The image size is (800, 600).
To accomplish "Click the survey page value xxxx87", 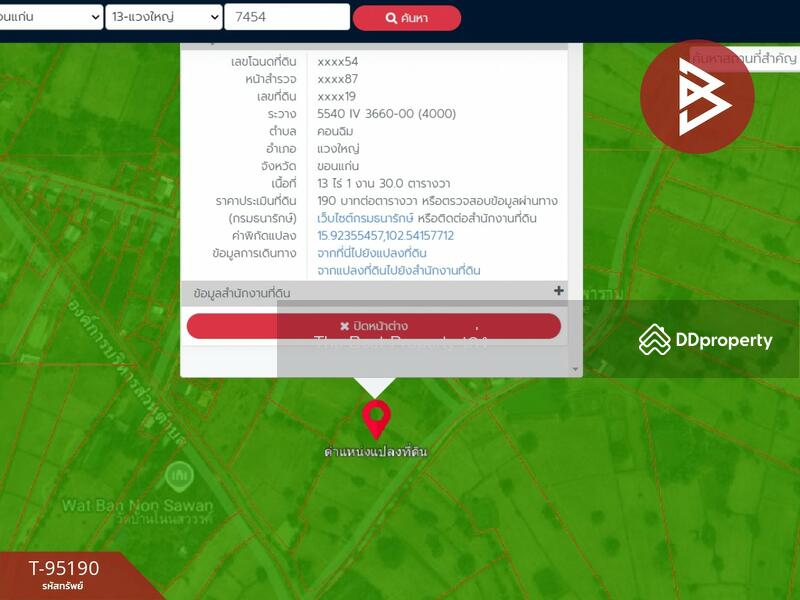I will point(337,79).
